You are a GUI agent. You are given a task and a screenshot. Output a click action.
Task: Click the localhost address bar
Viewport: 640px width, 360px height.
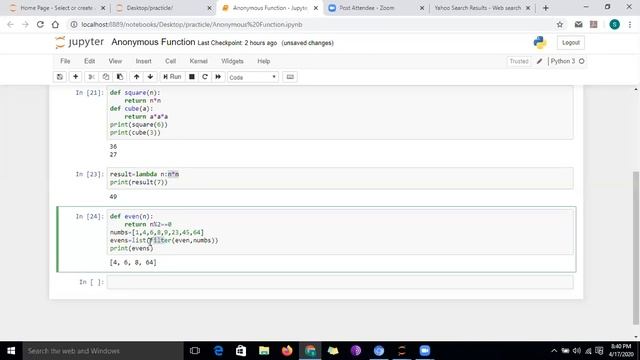[310, 24]
